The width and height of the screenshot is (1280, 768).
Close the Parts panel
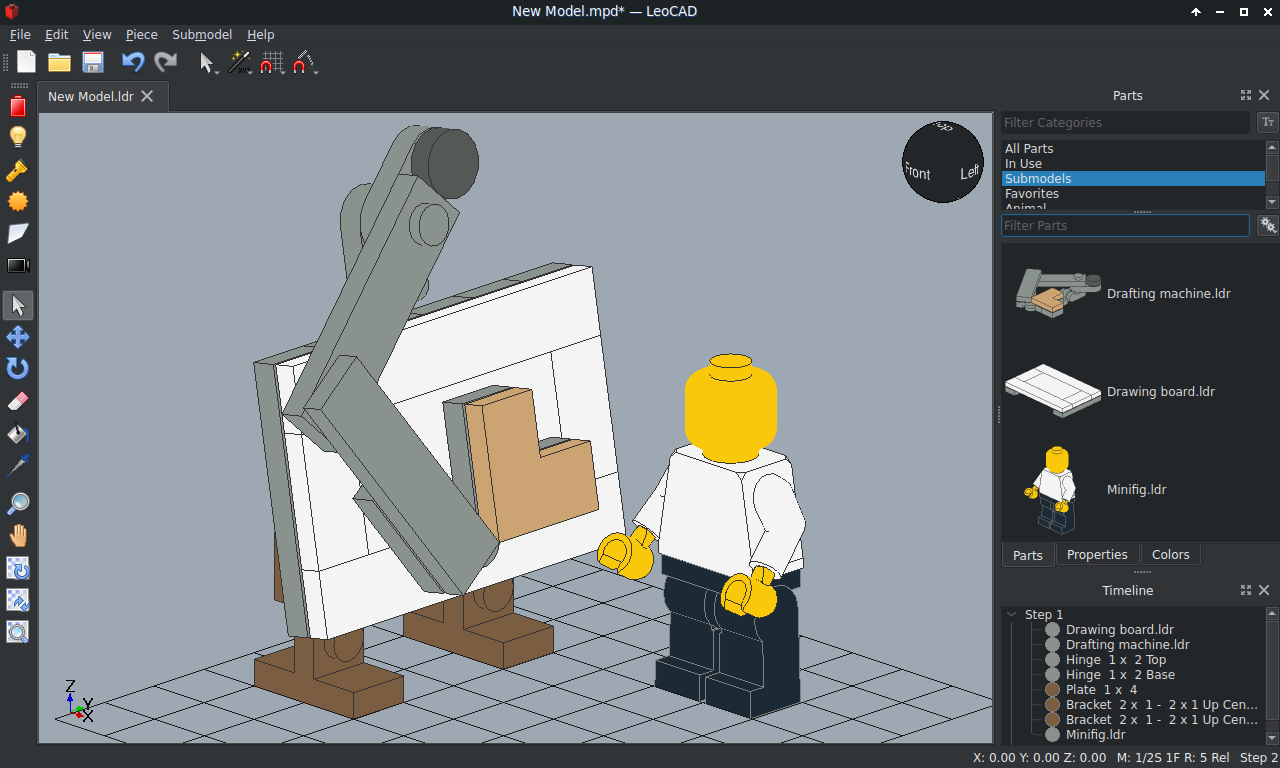pos(1264,95)
